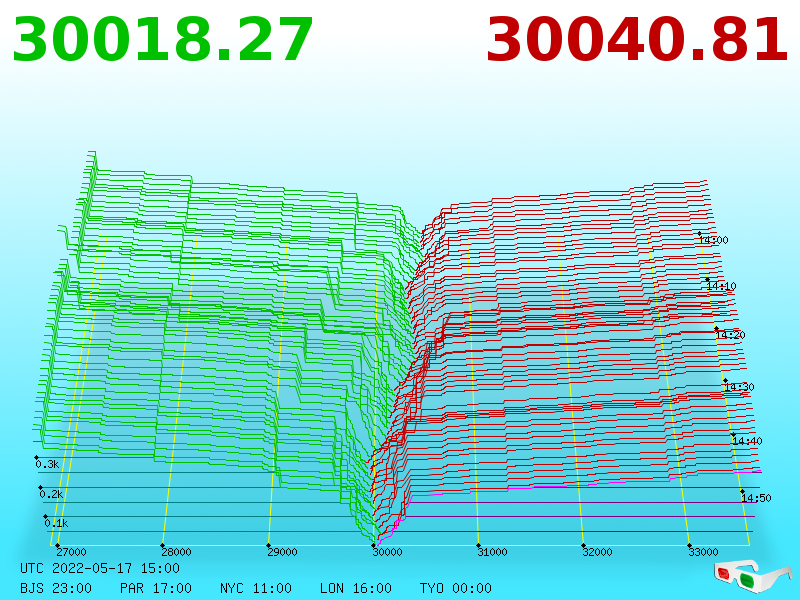Click the 31000 price axis label
Viewport: 800px width, 600px height.
click(492, 552)
